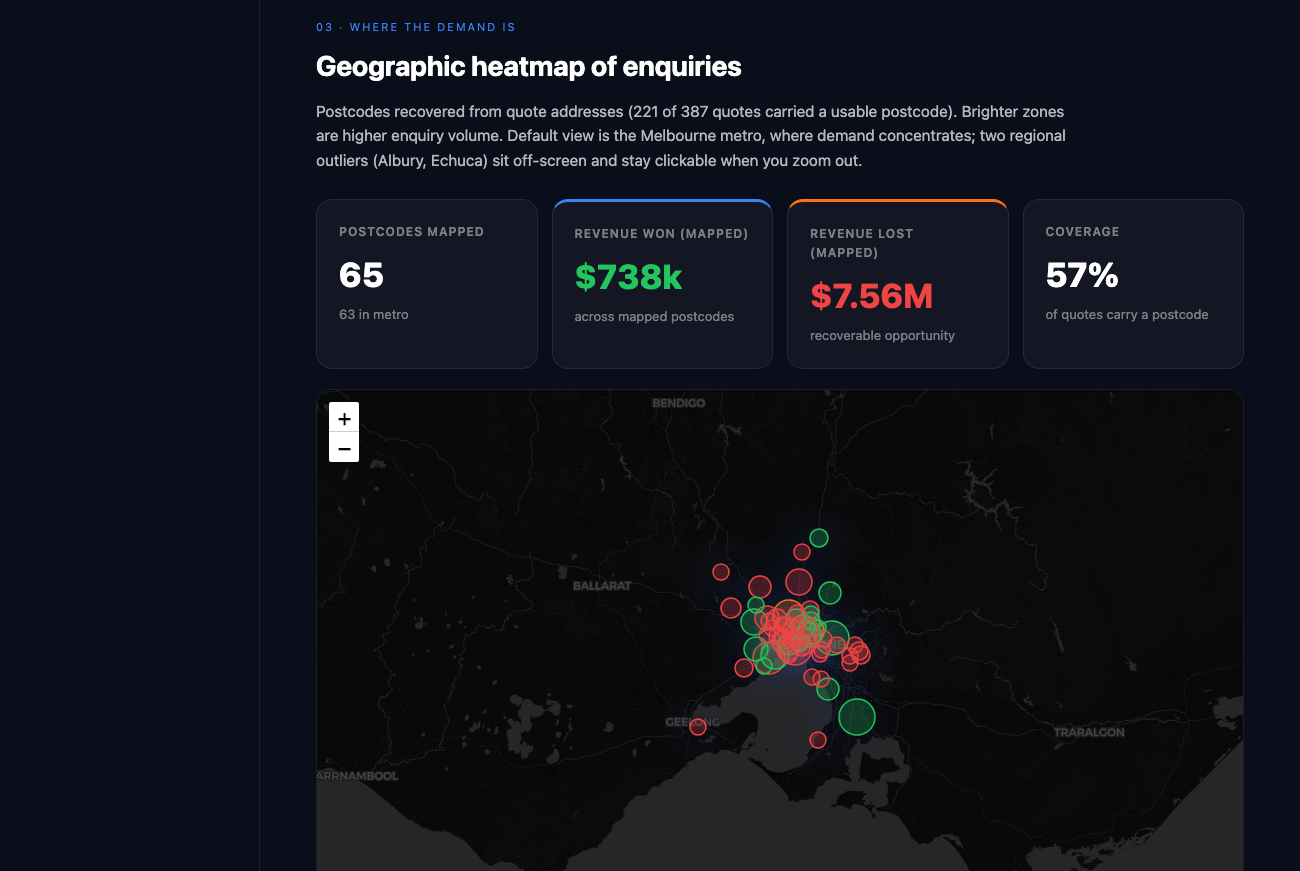Image resolution: width=1300 pixels, height=871 pixels.
Task: Zoom out the map with the minus button
Action: click(344, 448)
